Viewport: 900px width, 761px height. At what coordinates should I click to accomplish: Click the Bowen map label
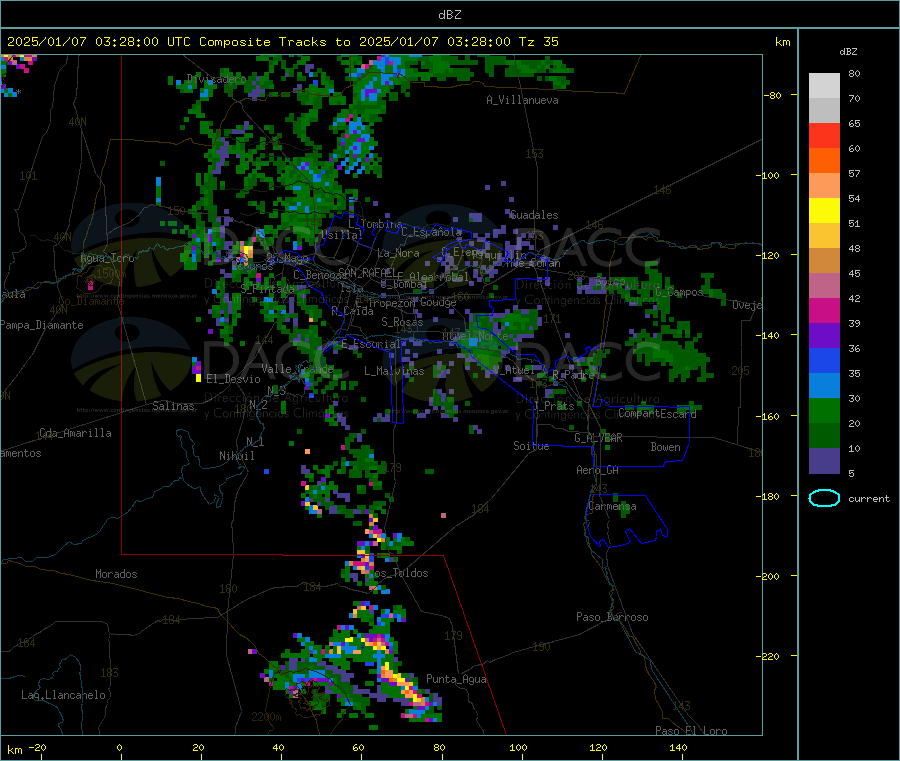[665, 447]
